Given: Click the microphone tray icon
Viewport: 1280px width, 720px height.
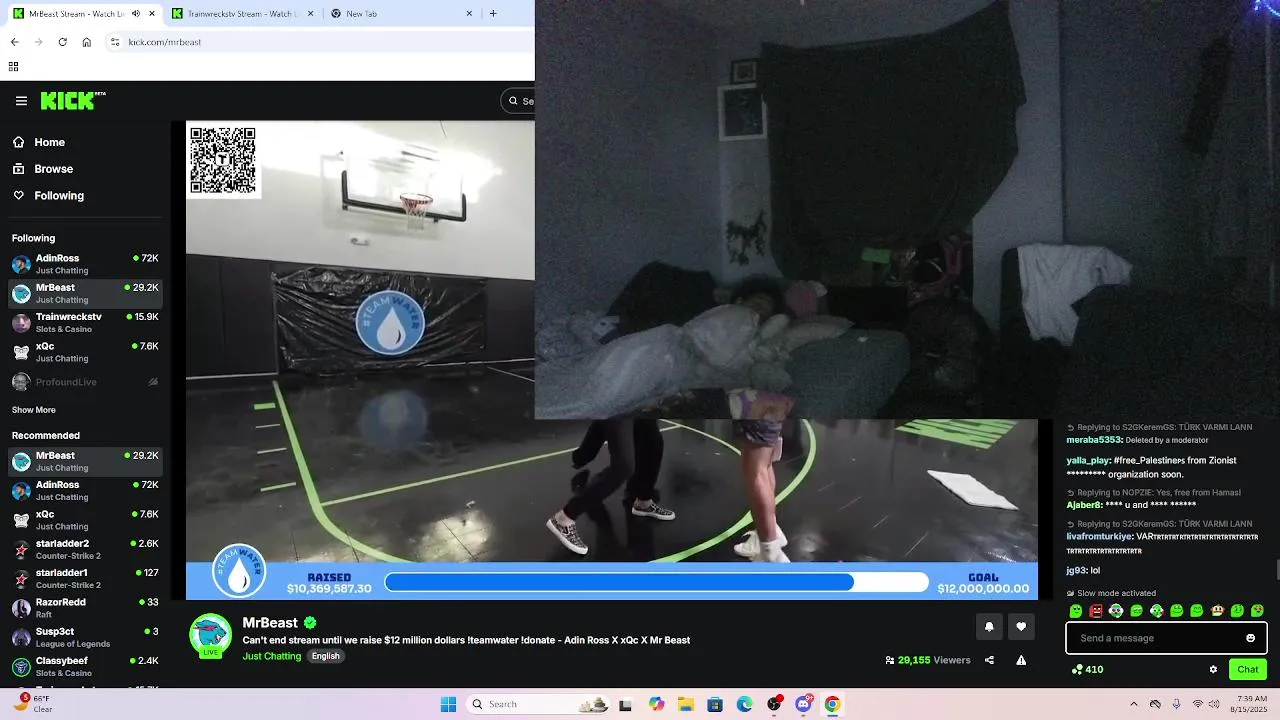Looking at the screenshot, I should click(x=1176, y=704).
